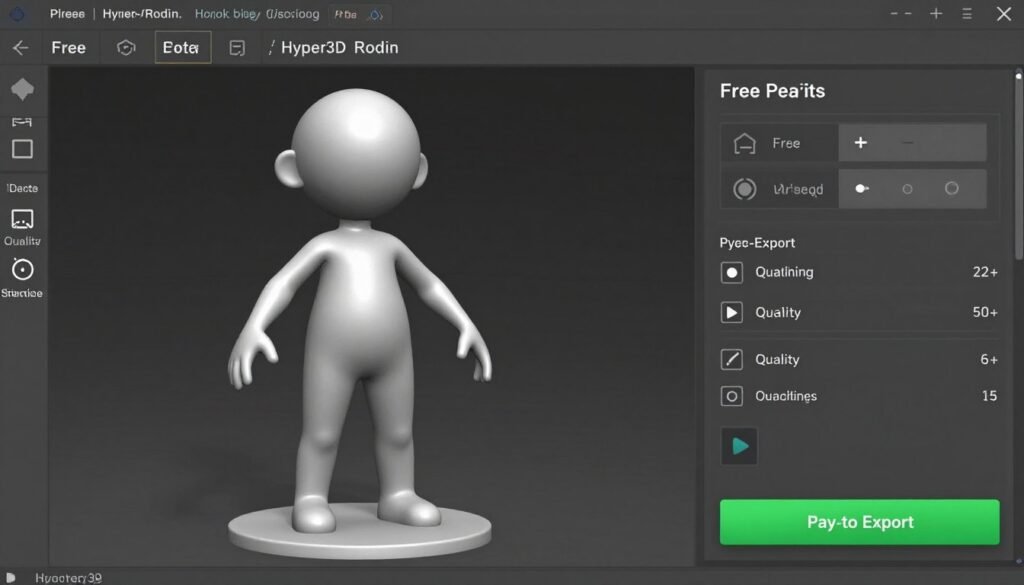Viewport: 1024px width, 585px height.
Task: Open the Pireee title bar item
Action: [67, 14]
